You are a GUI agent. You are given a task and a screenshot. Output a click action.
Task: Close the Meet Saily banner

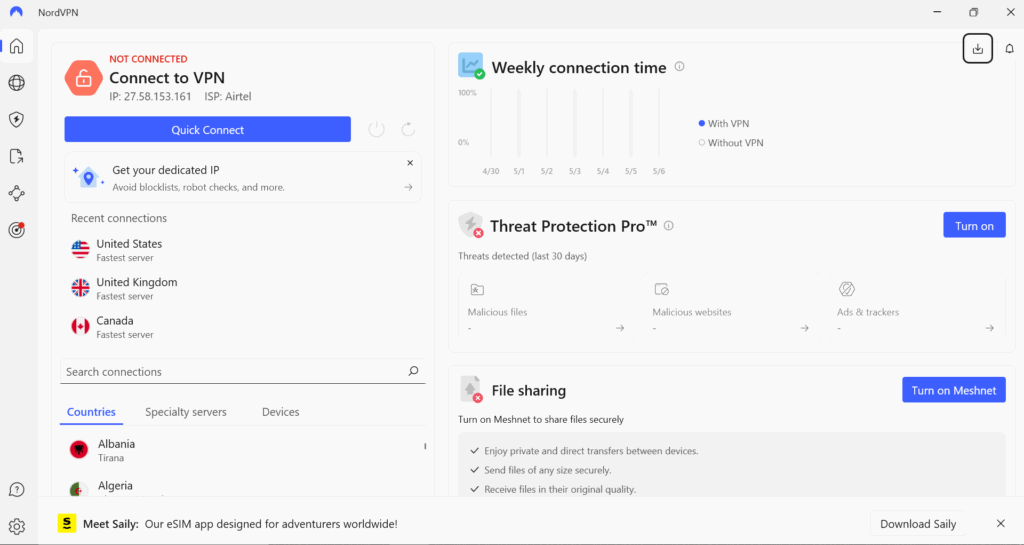1000,523
